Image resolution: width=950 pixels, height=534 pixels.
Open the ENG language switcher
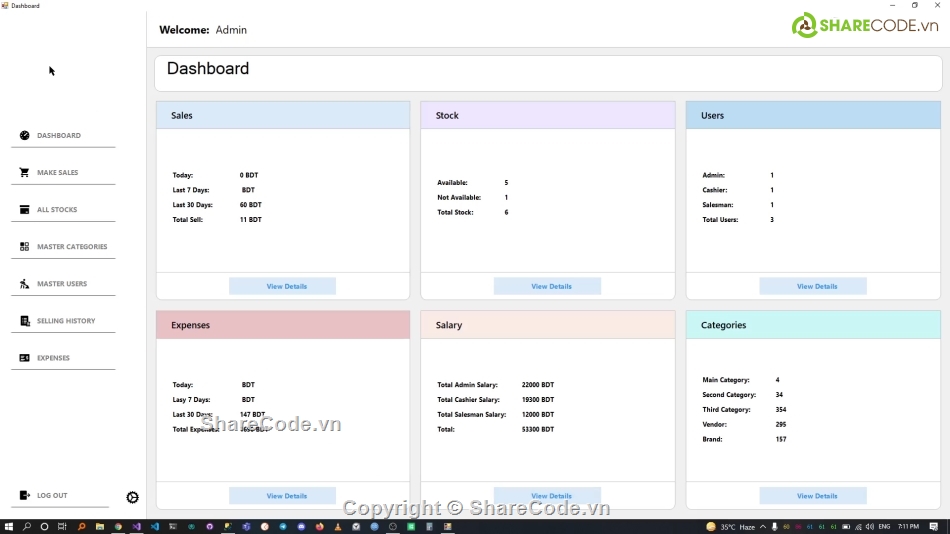(x=884, y=527)
